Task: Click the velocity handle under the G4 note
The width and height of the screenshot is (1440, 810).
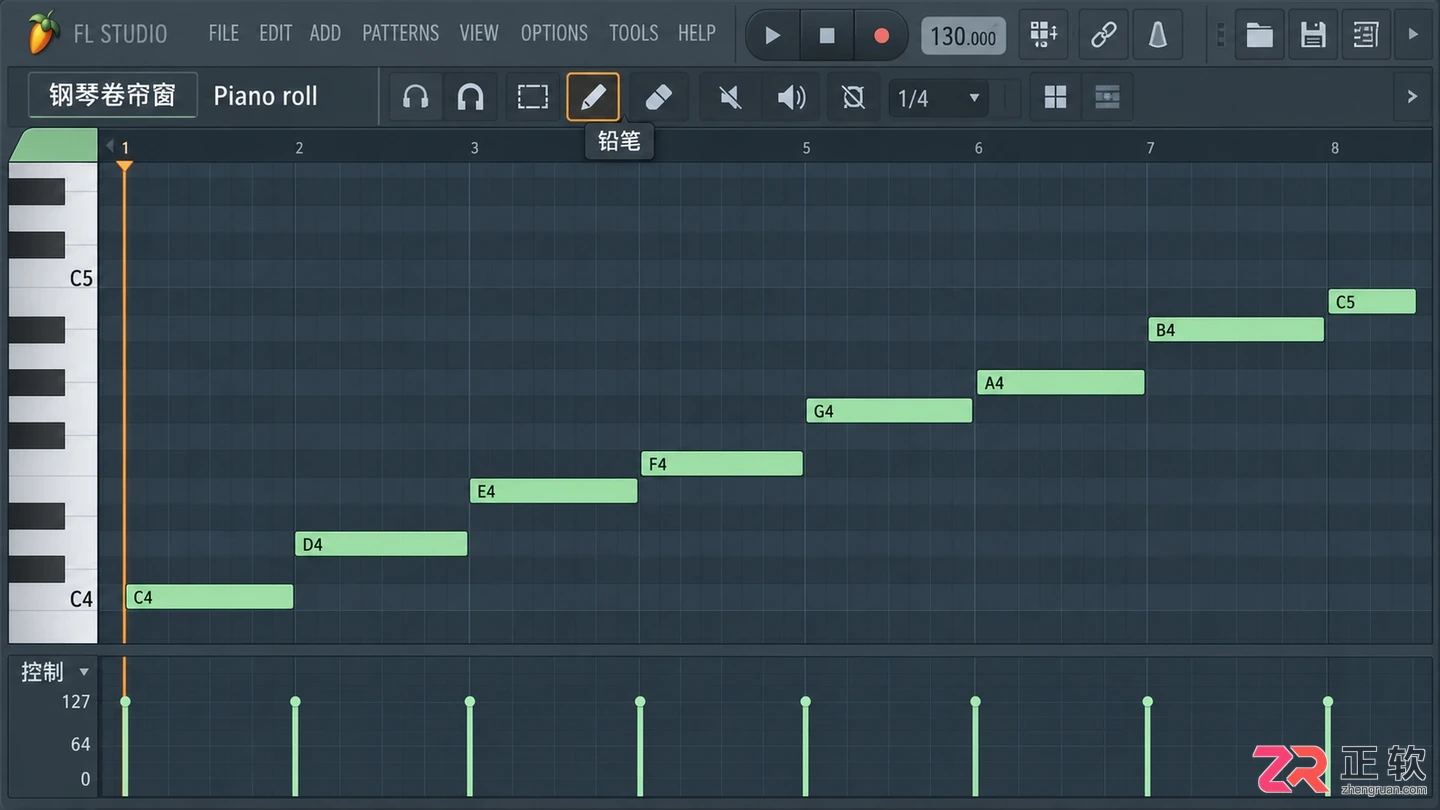Action: point(805,702)
